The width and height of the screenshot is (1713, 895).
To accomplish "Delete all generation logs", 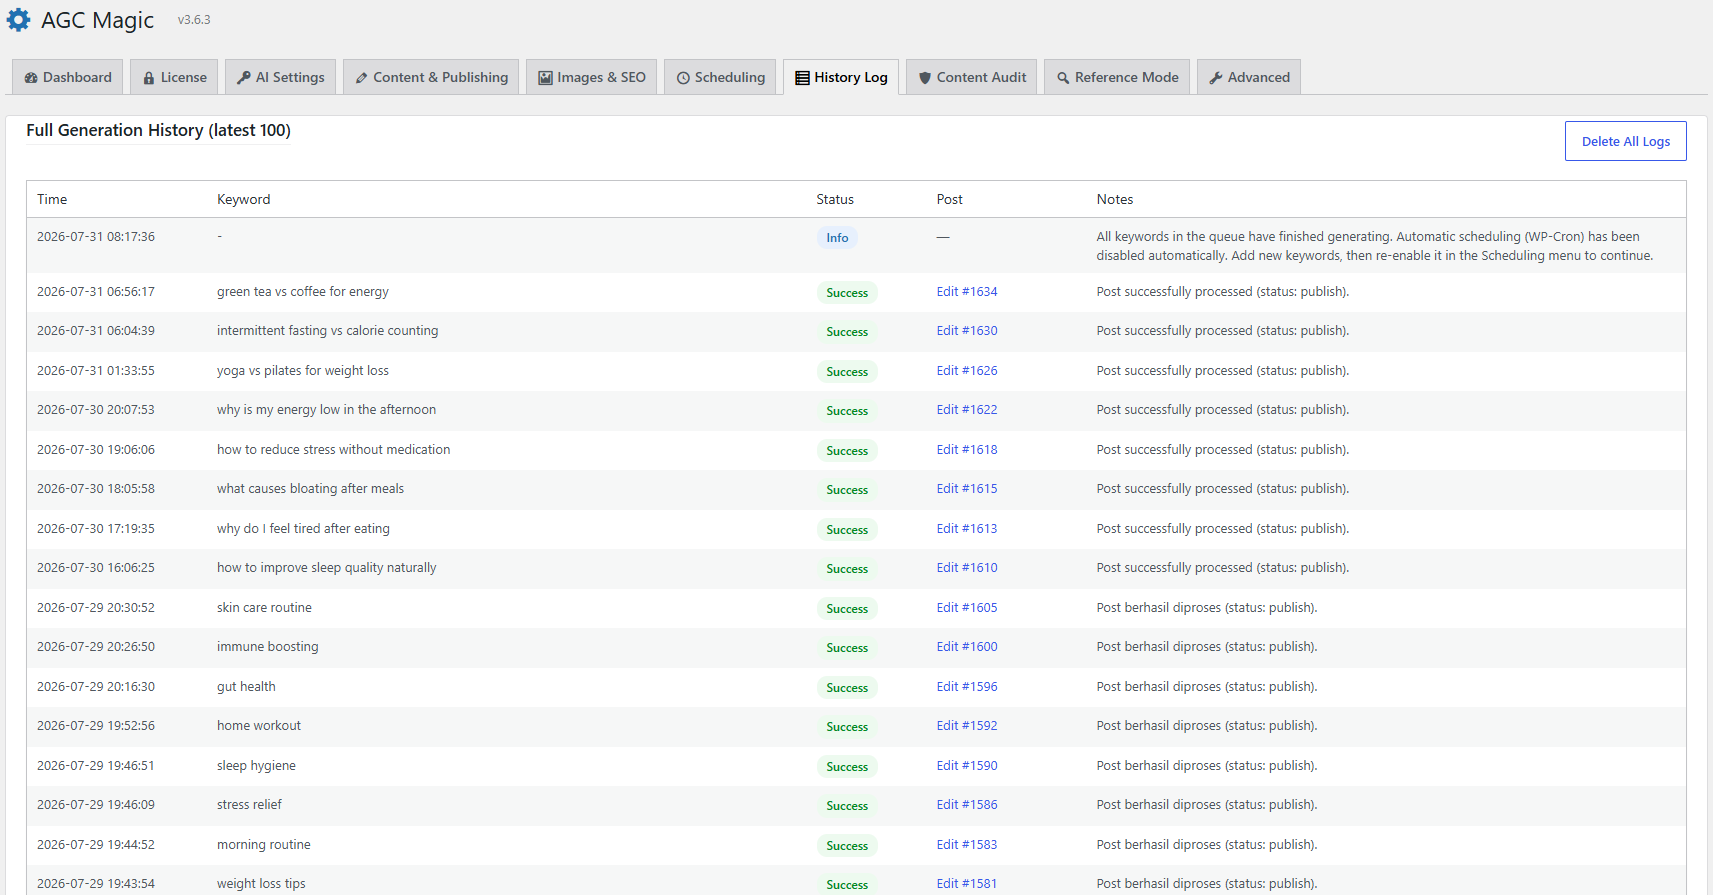I will pos(1625,141).
